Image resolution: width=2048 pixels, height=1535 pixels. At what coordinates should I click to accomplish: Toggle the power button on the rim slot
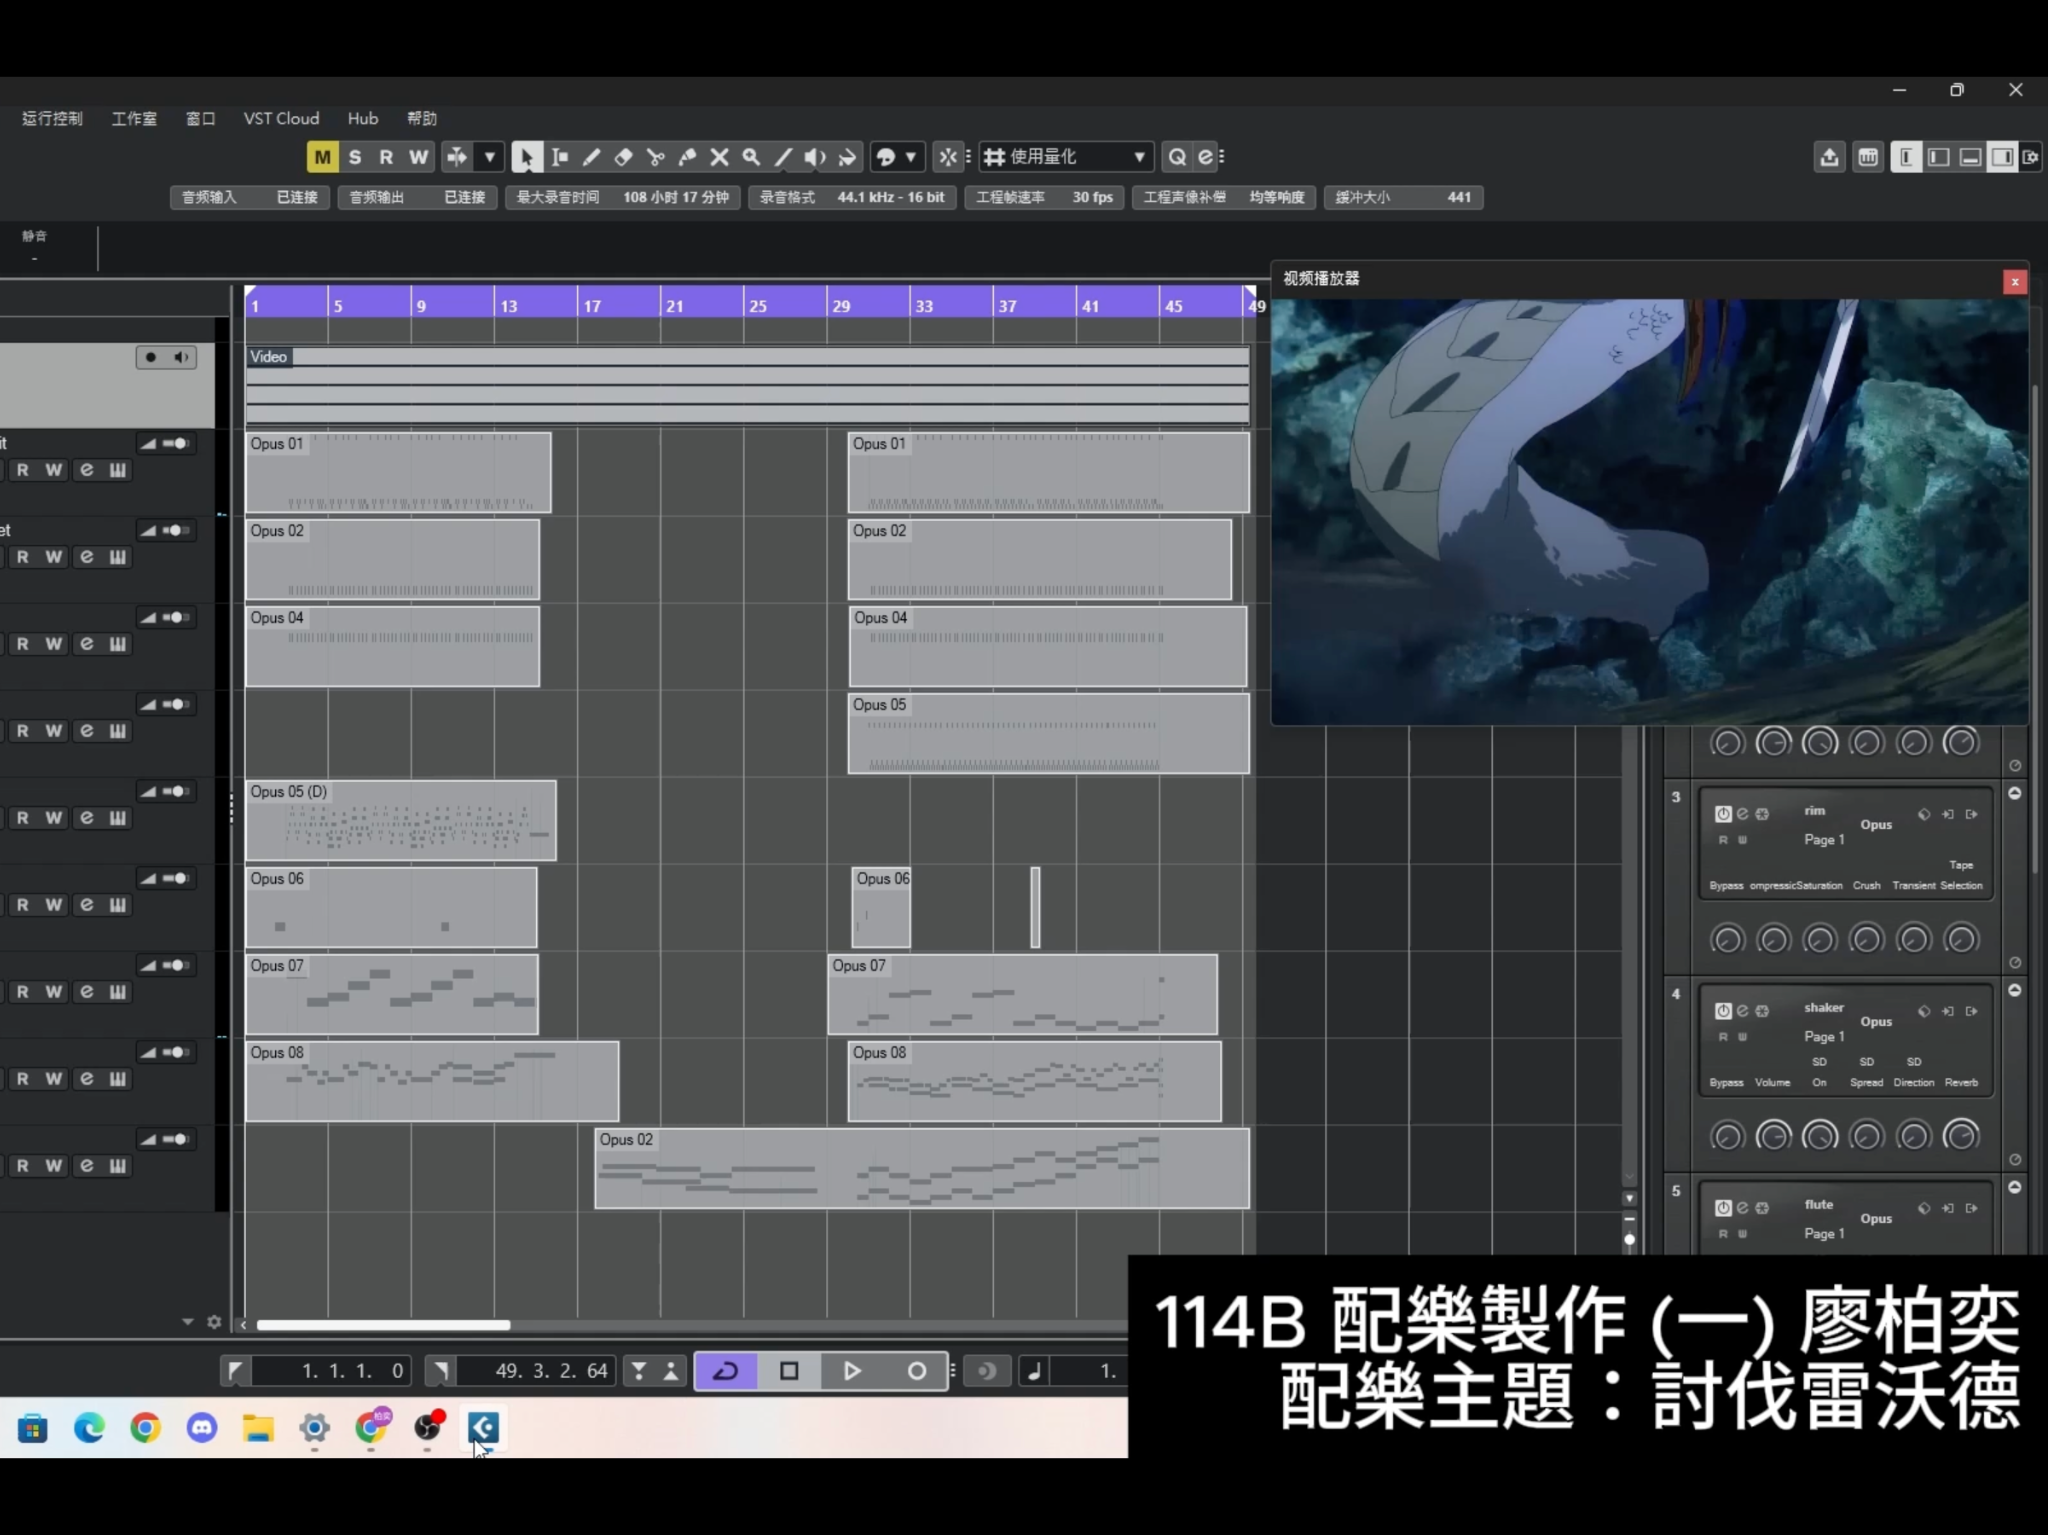pos(1723,814)
